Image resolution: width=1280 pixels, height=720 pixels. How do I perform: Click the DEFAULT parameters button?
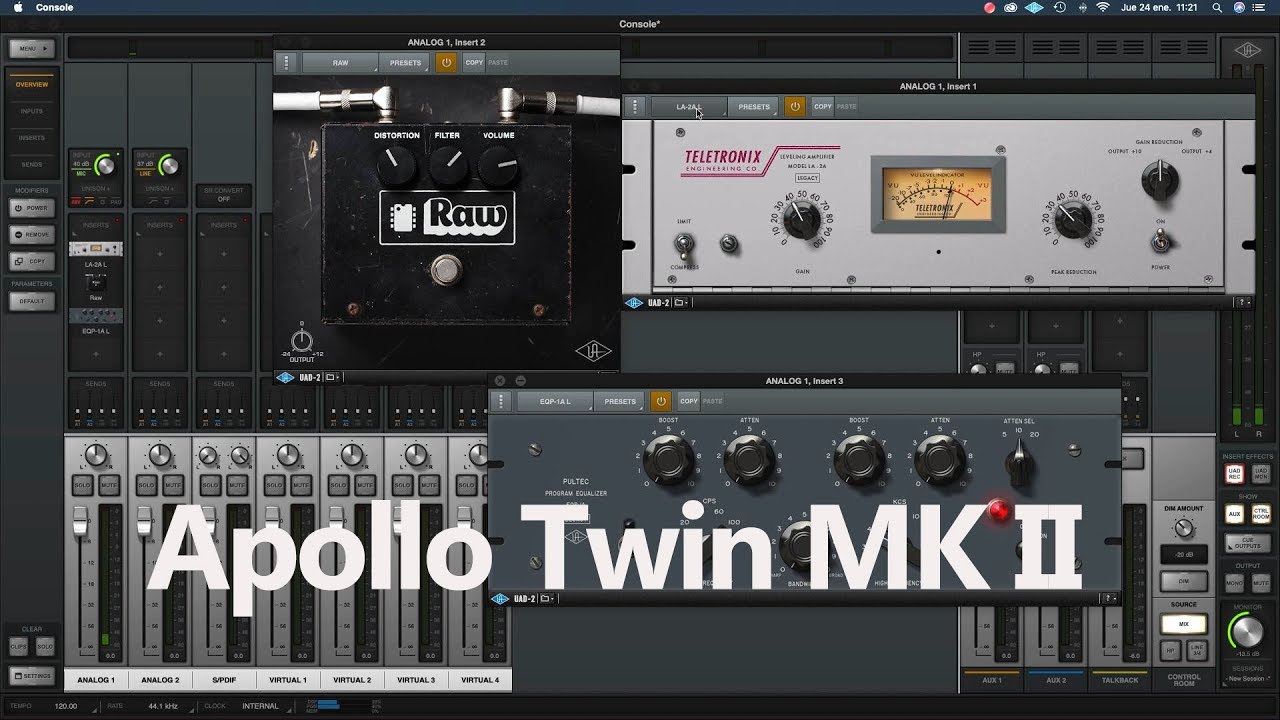click(32, 301)
